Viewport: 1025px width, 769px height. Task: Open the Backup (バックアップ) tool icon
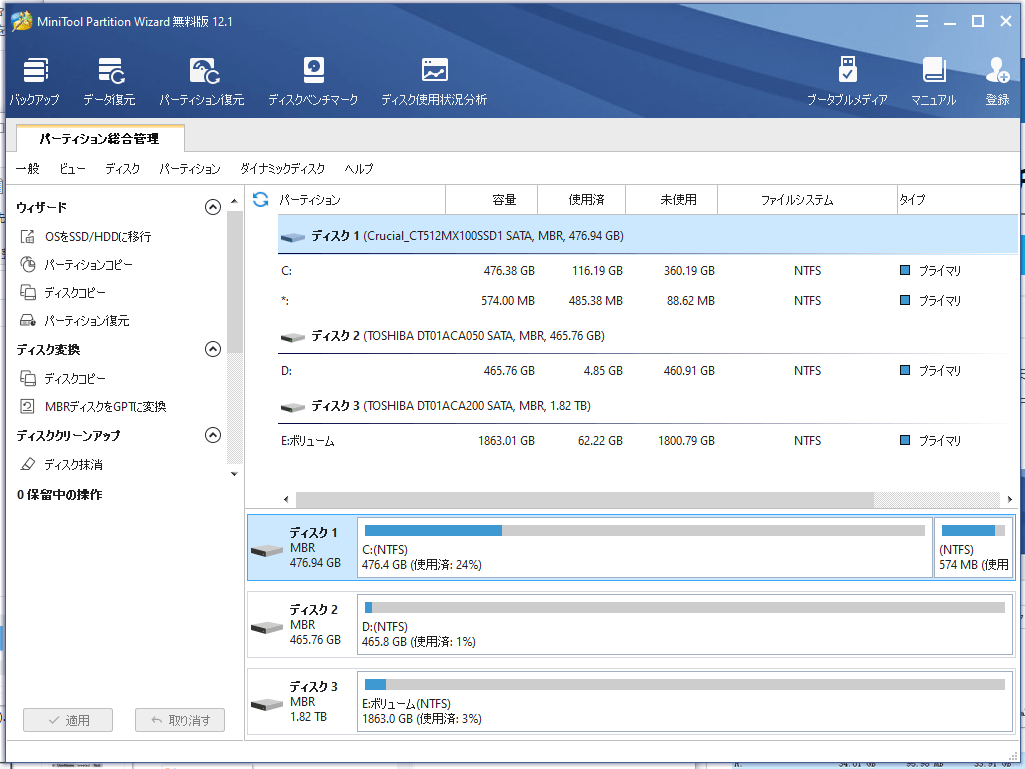click(x=35, y=71)
